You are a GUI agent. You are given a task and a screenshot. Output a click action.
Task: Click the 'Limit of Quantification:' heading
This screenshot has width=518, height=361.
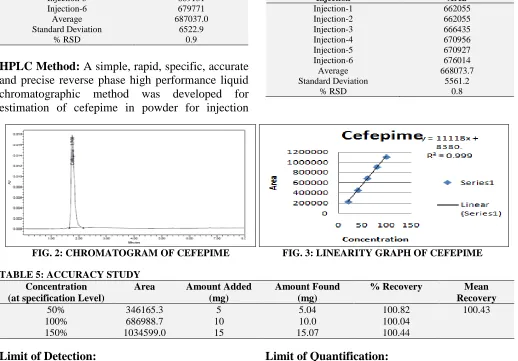pyautogui.click(x=327, y=356)
